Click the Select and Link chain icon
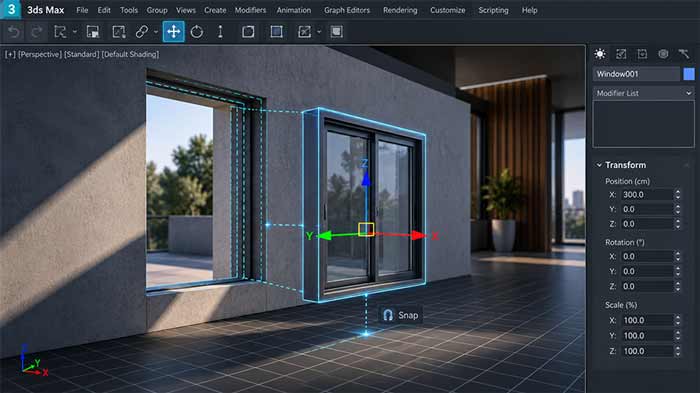Image resolution: width=700 pixels, height=393 pixels. tap(142, 32)
